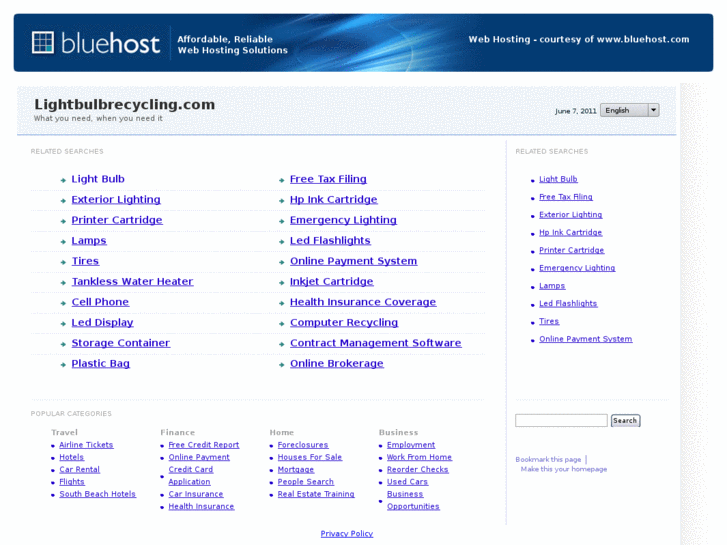Click the sidebar Led Flashlights link
This screenshot has height=545, width=727.
[x=568, y=303]
